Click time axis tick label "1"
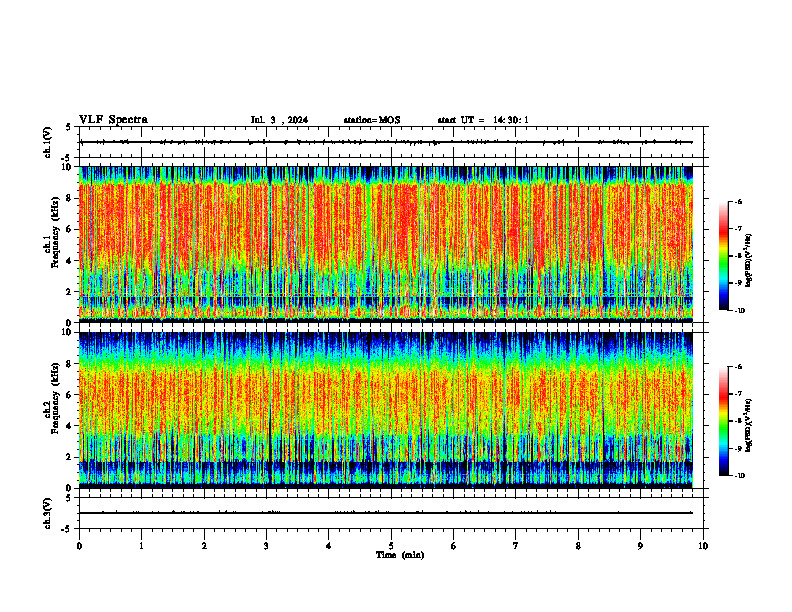The image size is (792, 612). click(141, 546)
